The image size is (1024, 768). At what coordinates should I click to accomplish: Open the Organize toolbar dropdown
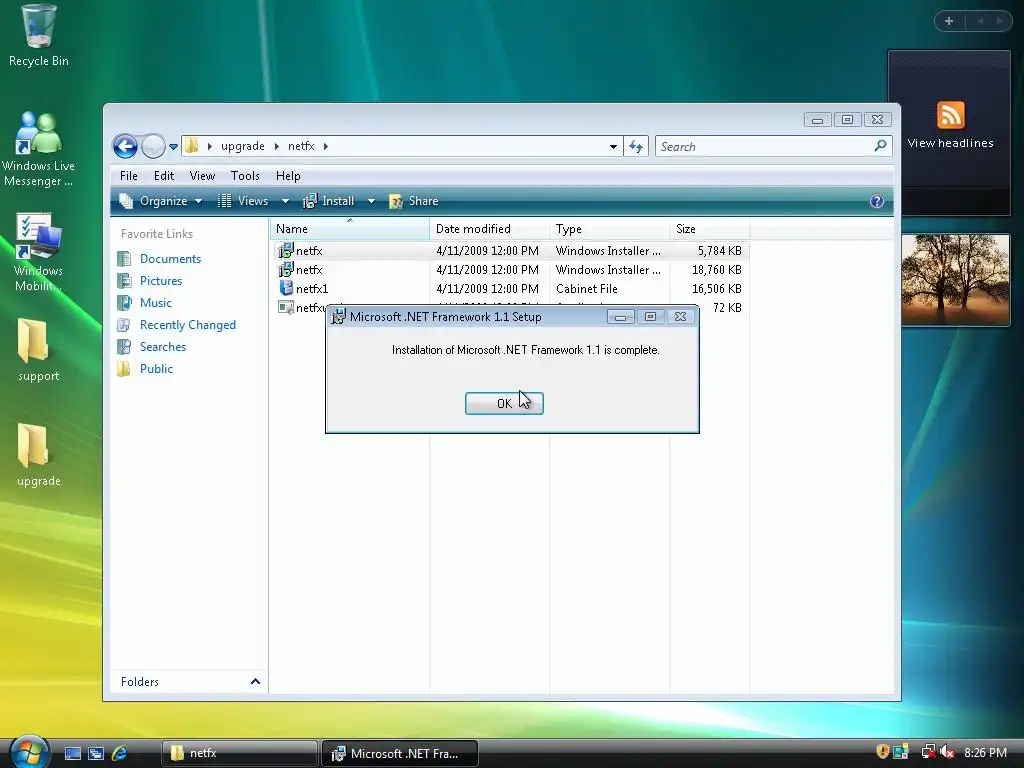(x=161, y=201)
